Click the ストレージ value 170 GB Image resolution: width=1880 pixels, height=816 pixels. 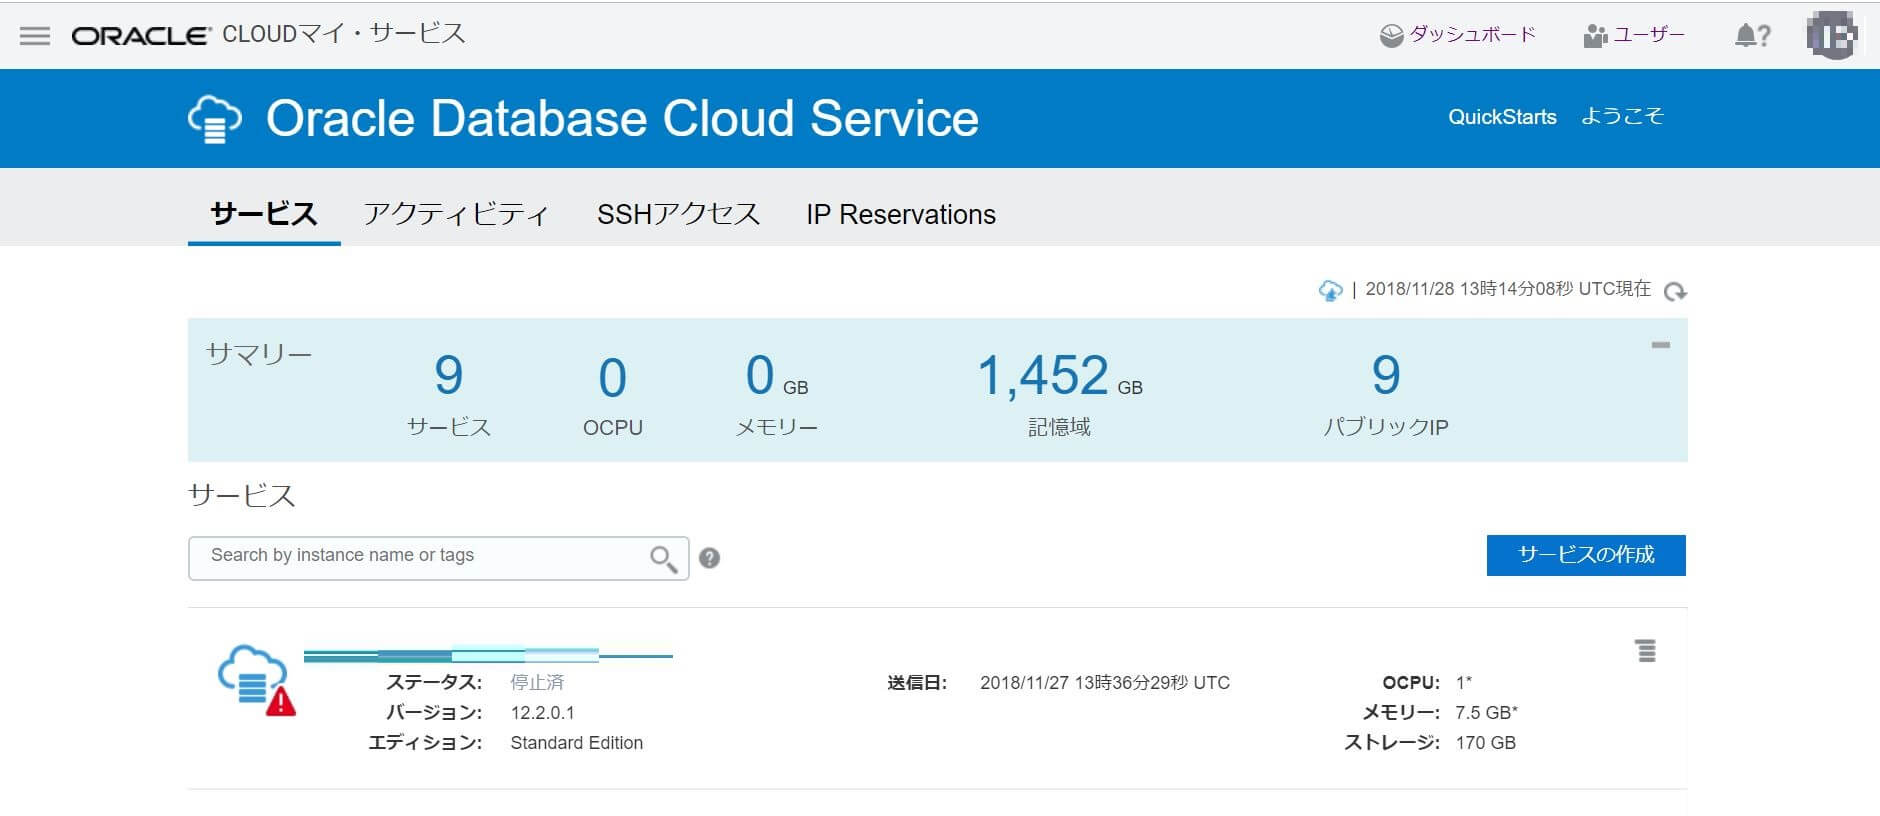(x=1485, y=743)
